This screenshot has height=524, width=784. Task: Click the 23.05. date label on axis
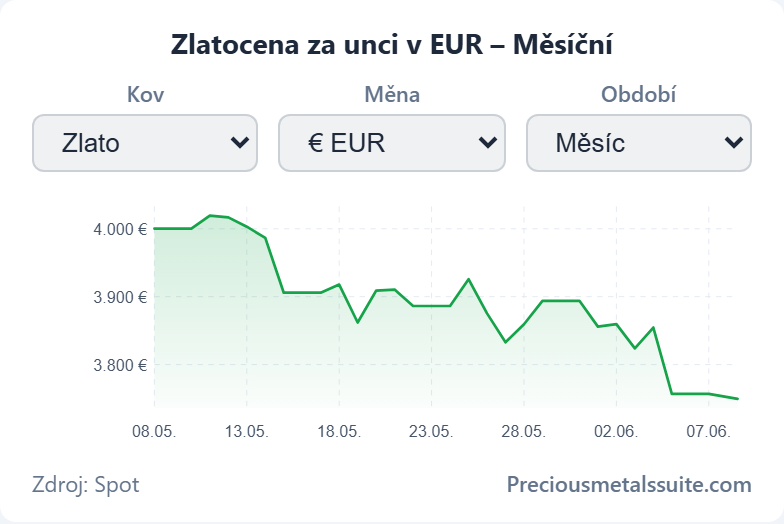click(x=431, y=431)
